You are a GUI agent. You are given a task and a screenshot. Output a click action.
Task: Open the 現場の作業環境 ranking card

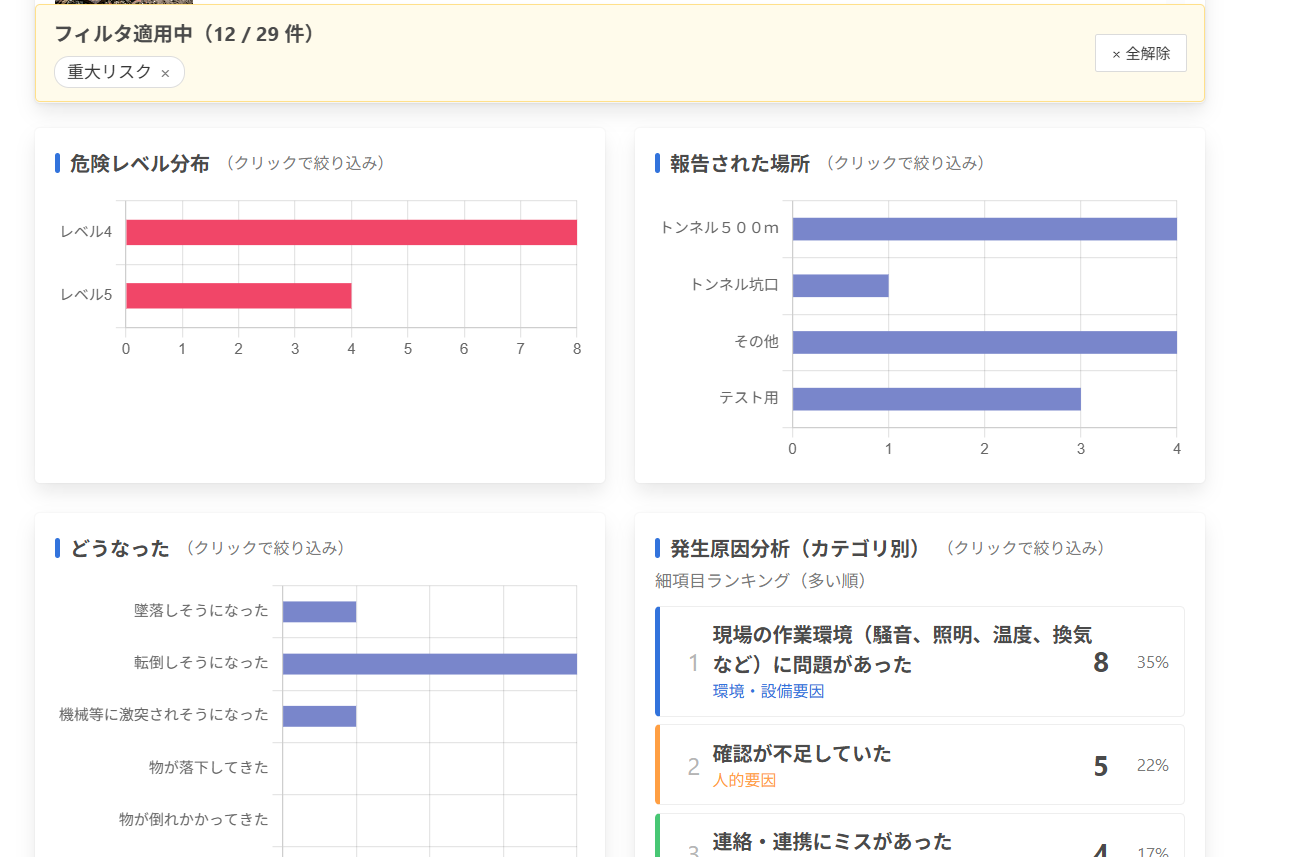tap(920, 661)
